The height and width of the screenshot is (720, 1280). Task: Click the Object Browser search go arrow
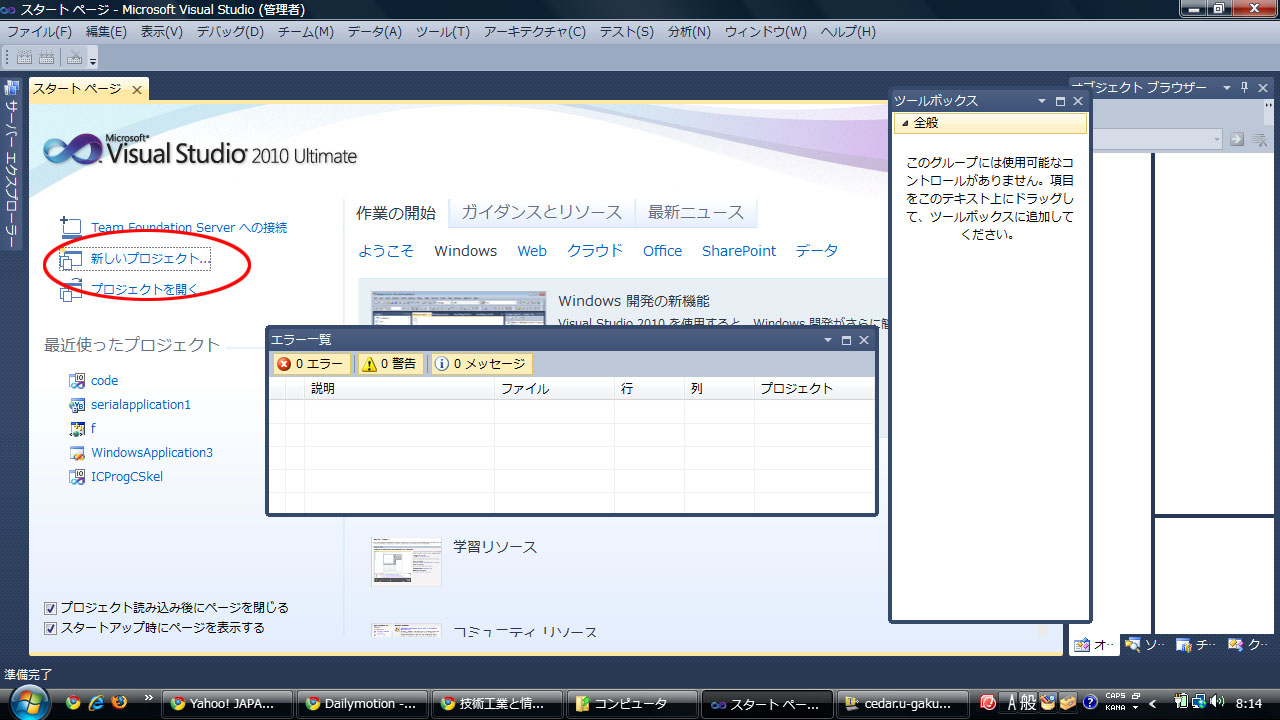[1237, 139]
